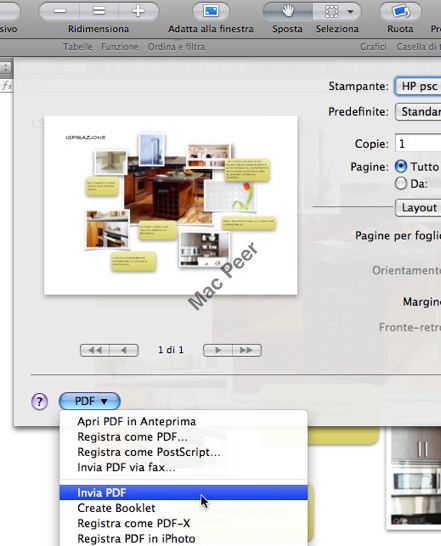Open the Funzione toolbar item

(x=120, y=47)
